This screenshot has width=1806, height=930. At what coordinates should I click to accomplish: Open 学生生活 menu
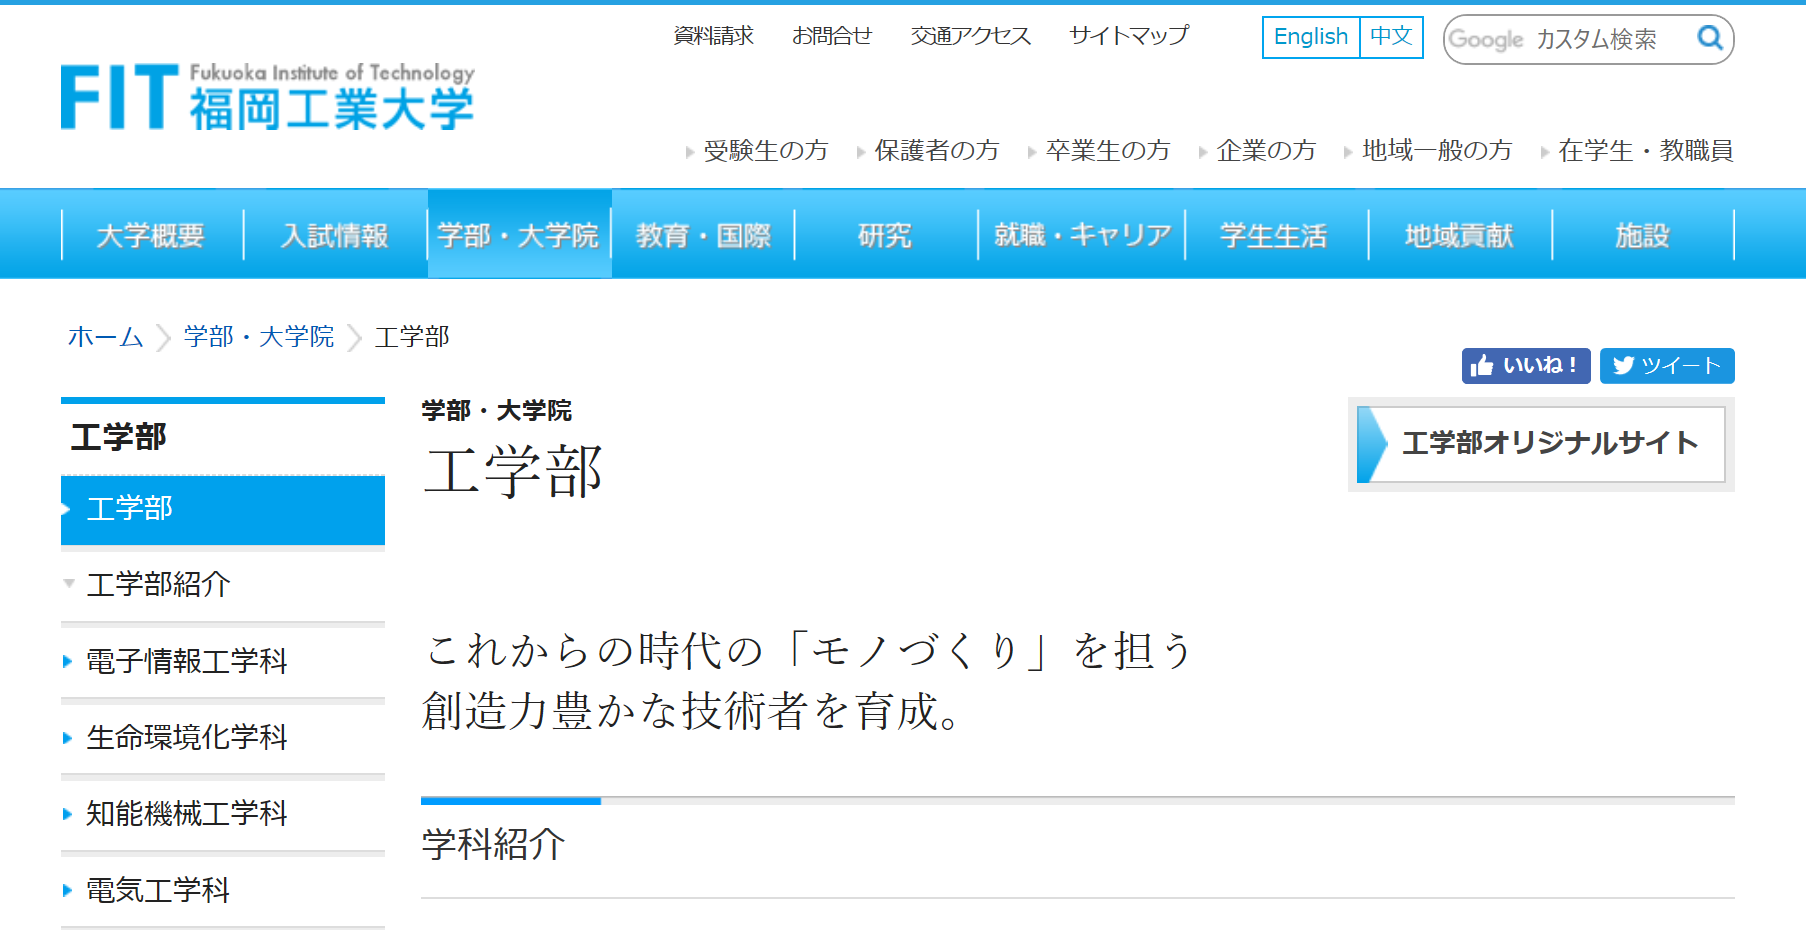click(1275, 235)
